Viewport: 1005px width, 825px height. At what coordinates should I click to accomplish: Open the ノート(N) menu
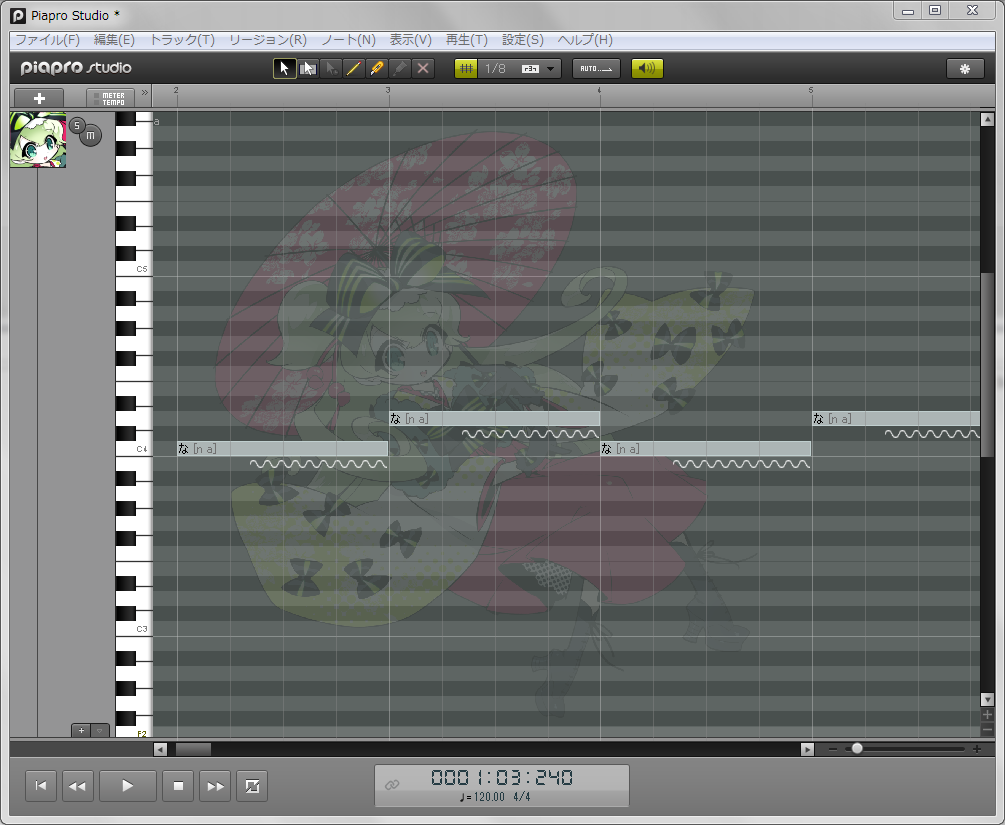(348, 40)
